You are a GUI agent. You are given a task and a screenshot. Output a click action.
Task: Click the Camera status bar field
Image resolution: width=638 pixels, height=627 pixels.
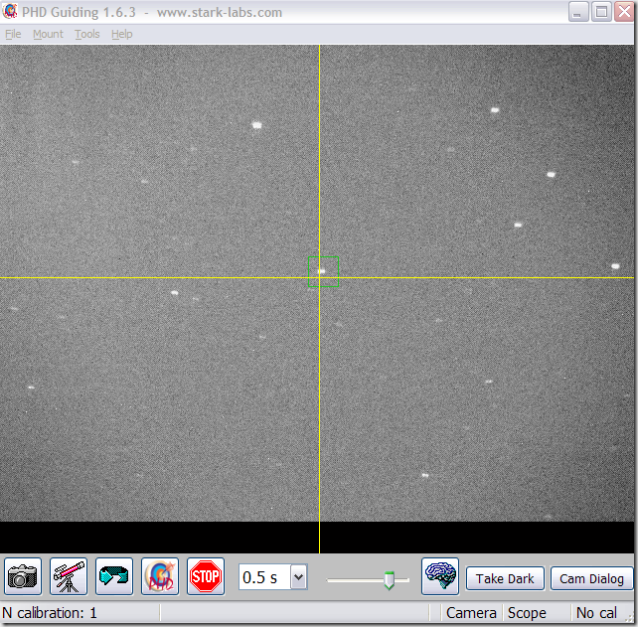click(x=471, y=613)
